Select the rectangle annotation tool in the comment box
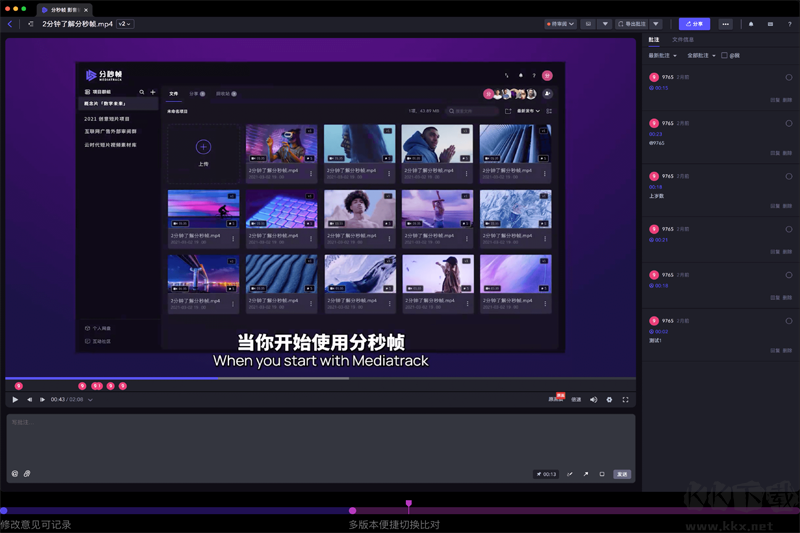This screenshot has width=800, height=533. tap(602, 474)
